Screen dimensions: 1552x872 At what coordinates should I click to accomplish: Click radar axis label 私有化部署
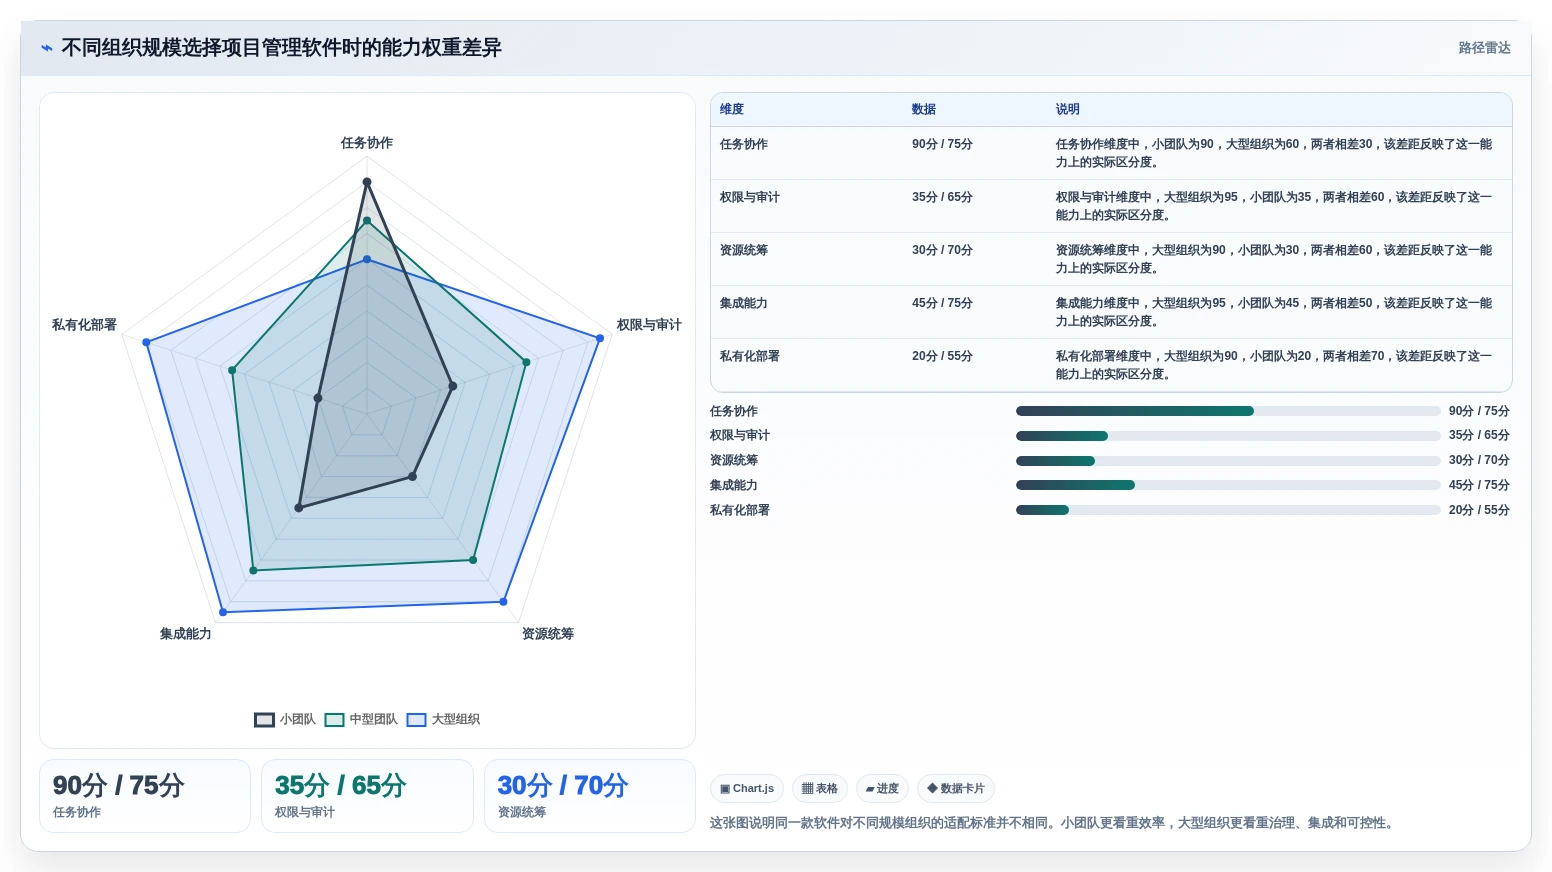tap(84, 325)
